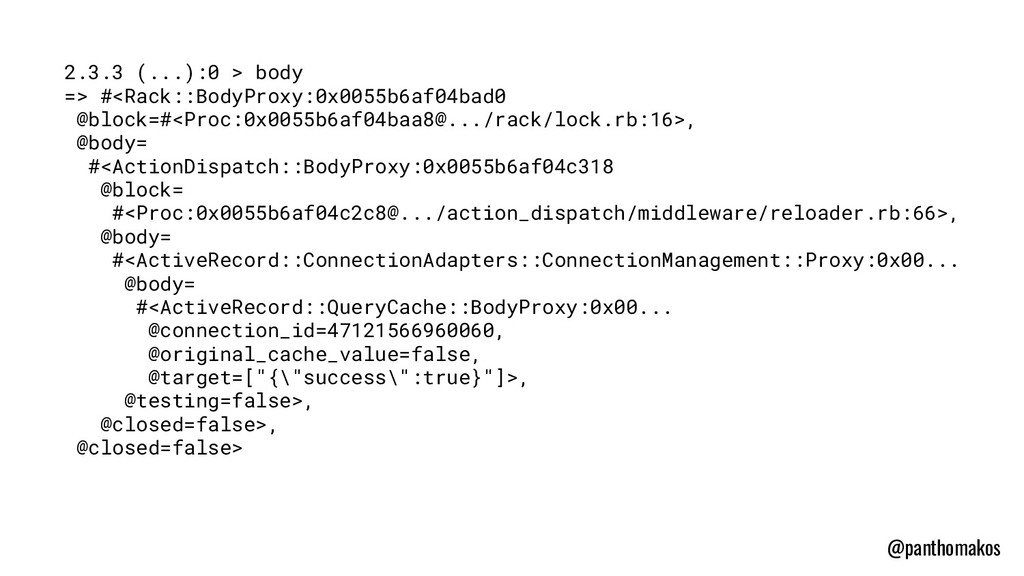Click the => result arrow
The width and height of the screenshot is (1024, 576).
pyautogui.click(x=76, y=97)
